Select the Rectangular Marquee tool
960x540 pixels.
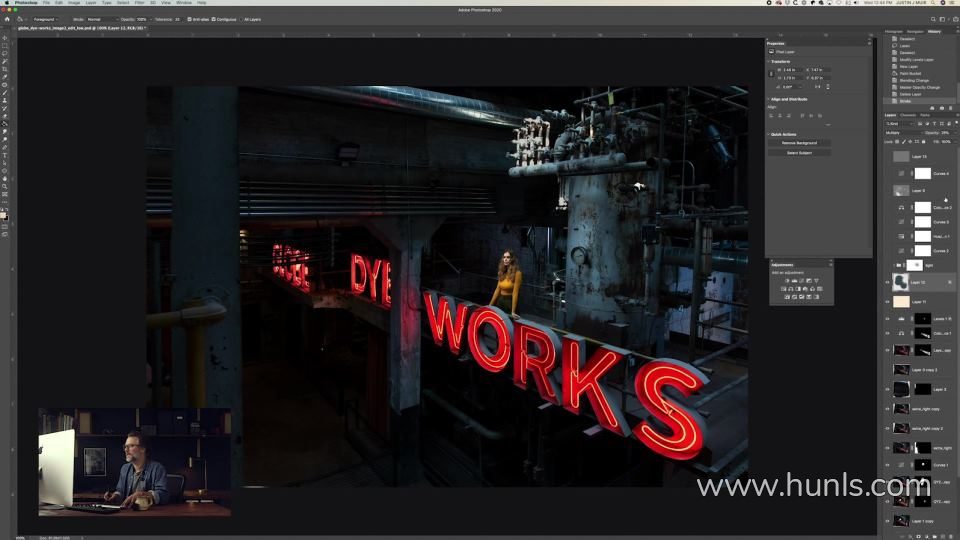(5, 46)
